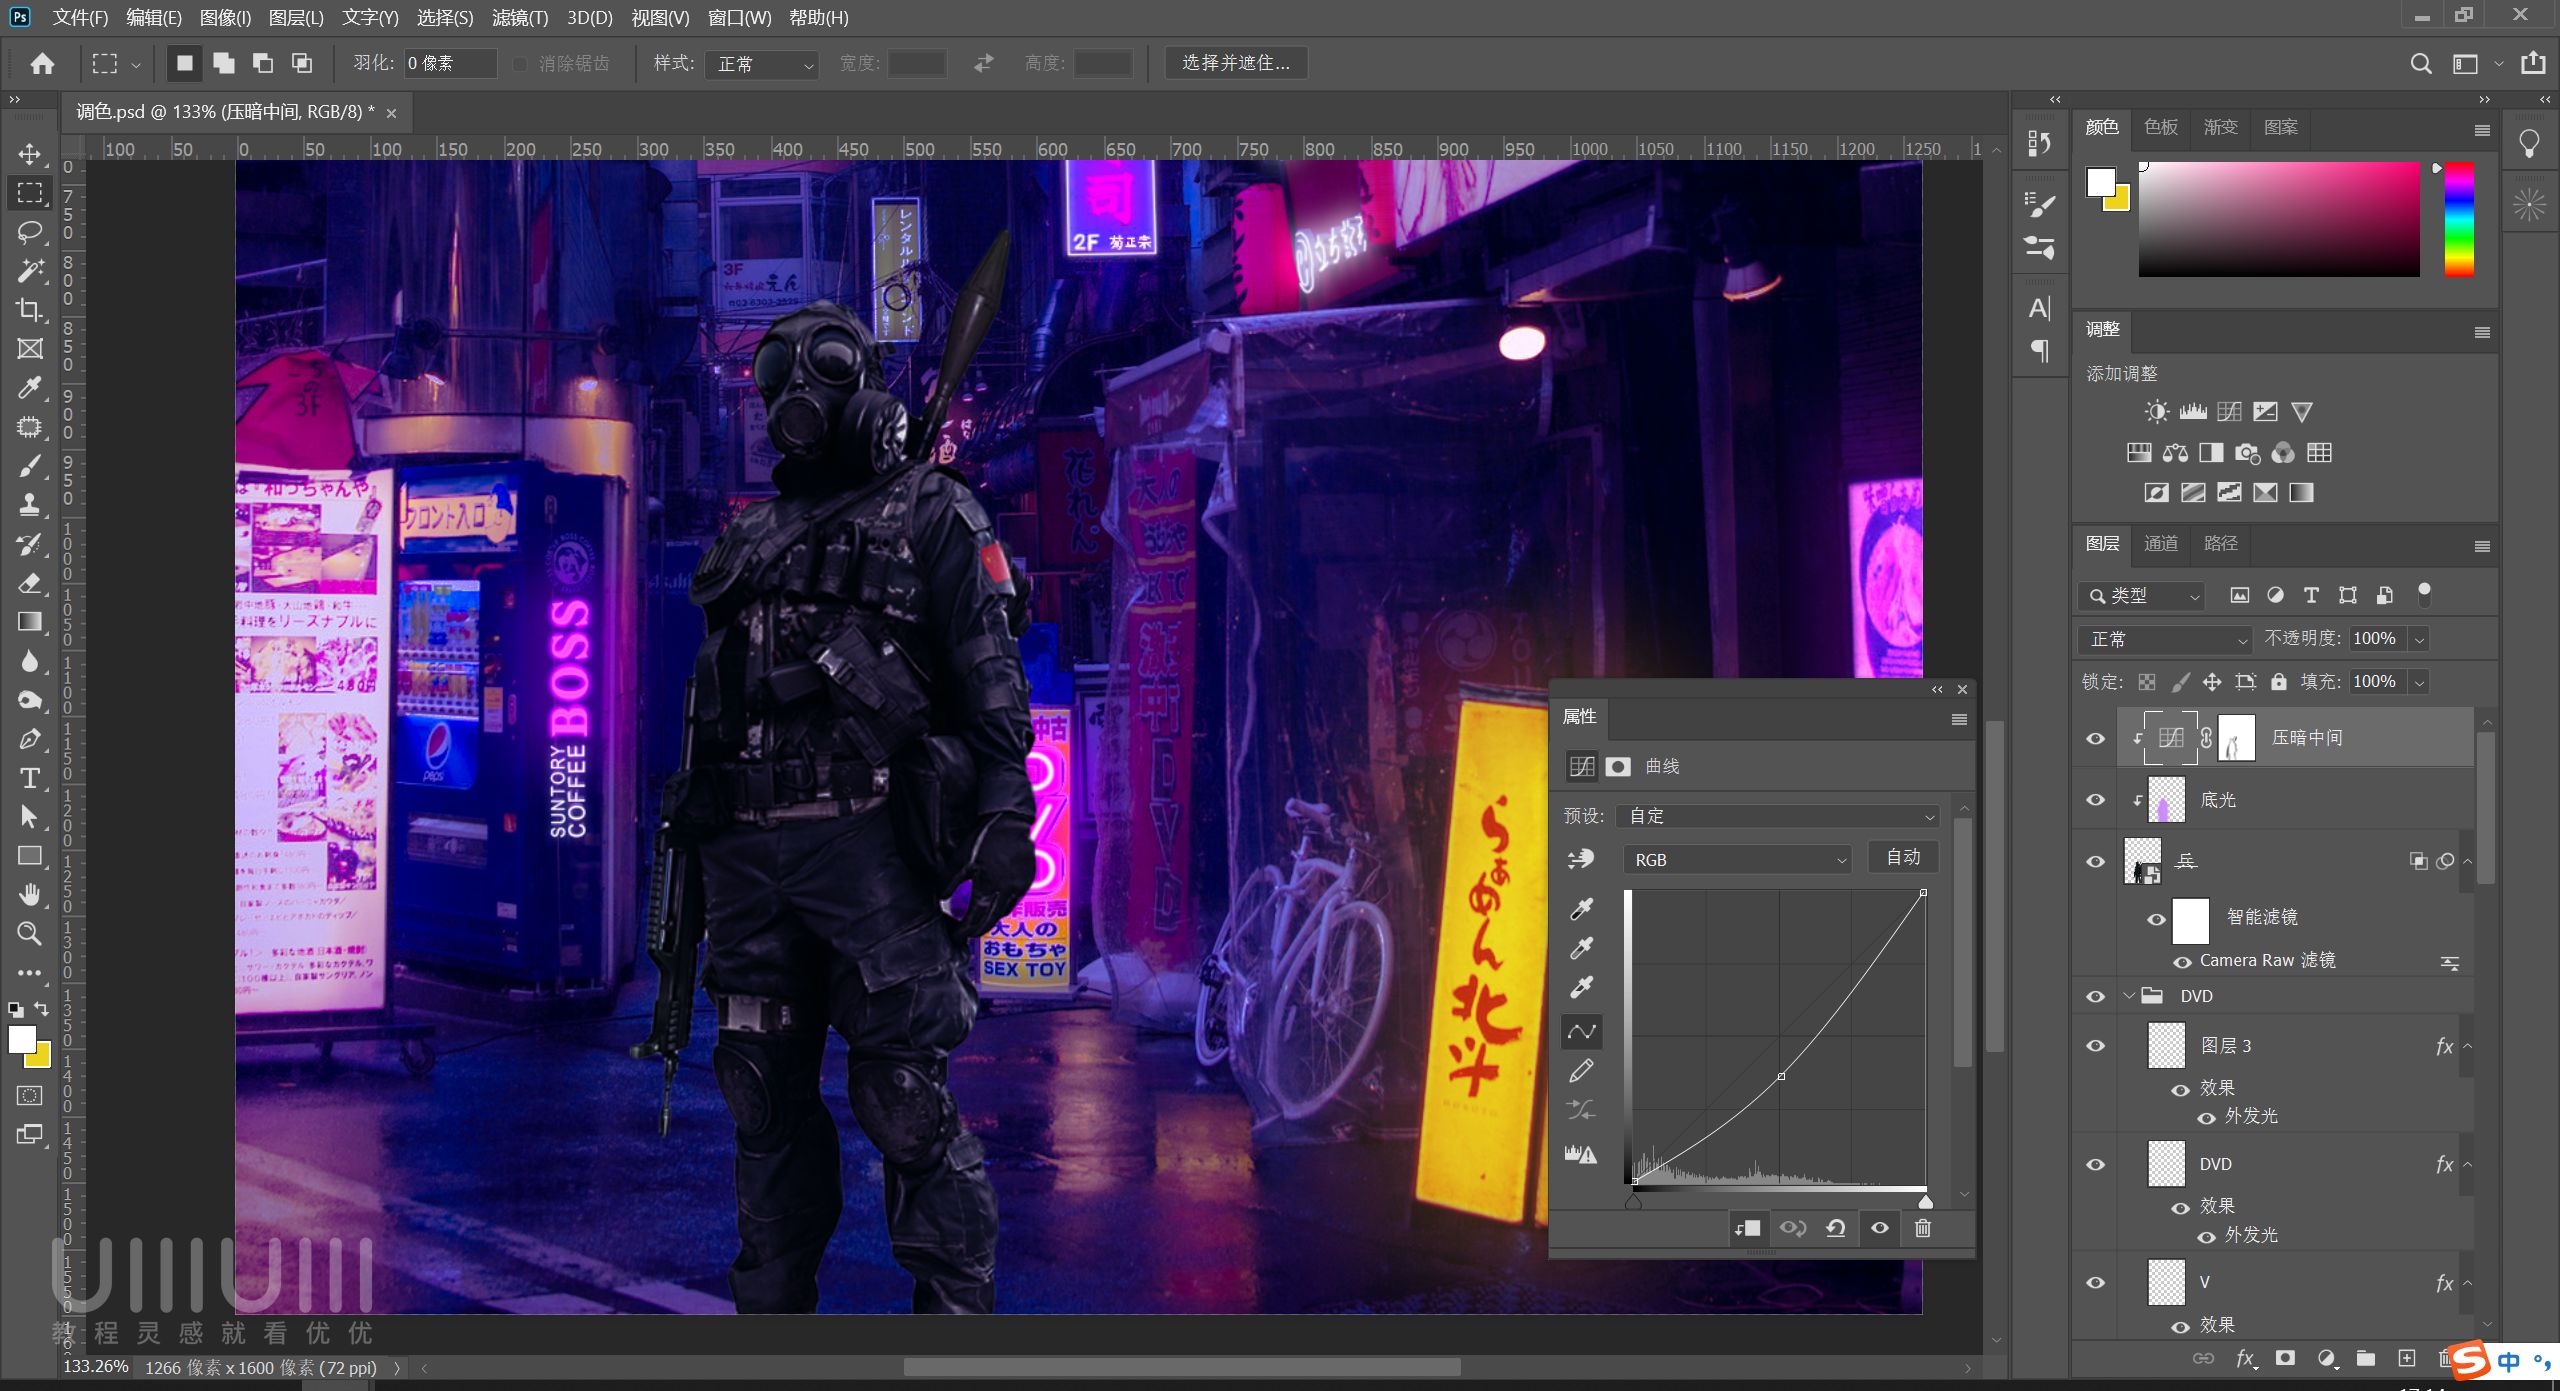Delete the curves adjustment layer via trash icon
This screenshot has width=2560, height=1391.
(x=1922, y=1228)
